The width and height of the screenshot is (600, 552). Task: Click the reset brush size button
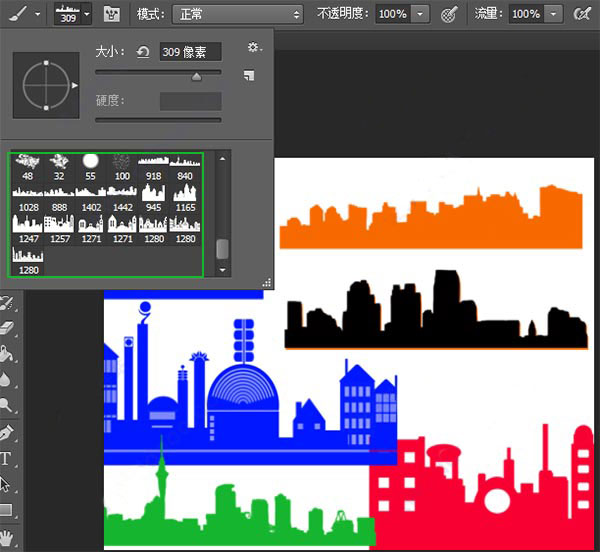click(x=144, y=51)
